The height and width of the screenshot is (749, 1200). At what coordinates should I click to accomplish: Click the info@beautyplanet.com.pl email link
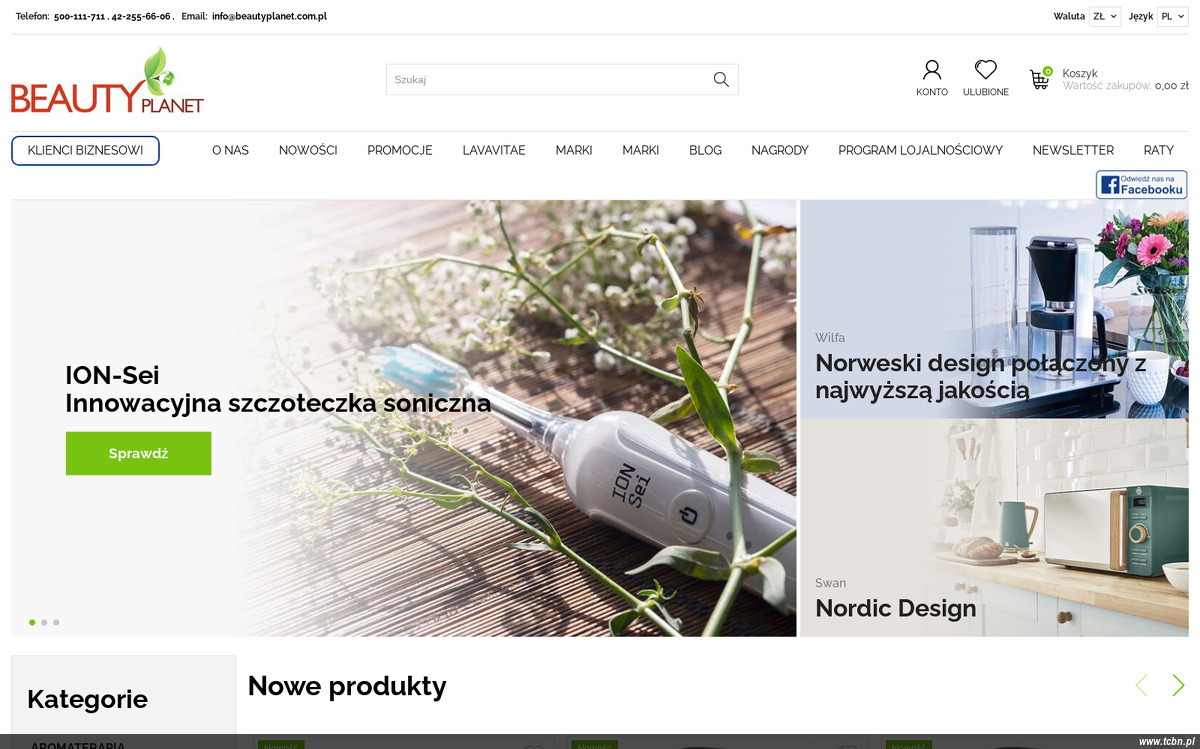[269, 16]
